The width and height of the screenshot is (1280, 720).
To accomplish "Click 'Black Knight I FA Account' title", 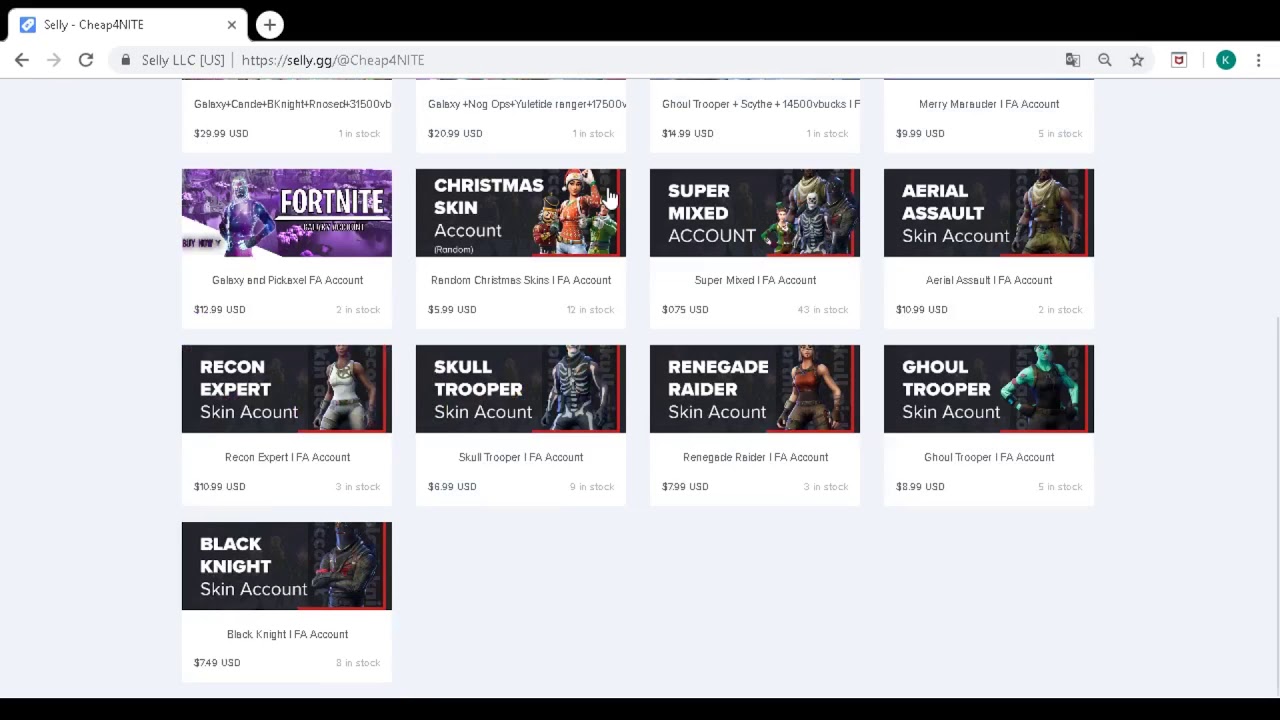I will [x=287, y=634].
